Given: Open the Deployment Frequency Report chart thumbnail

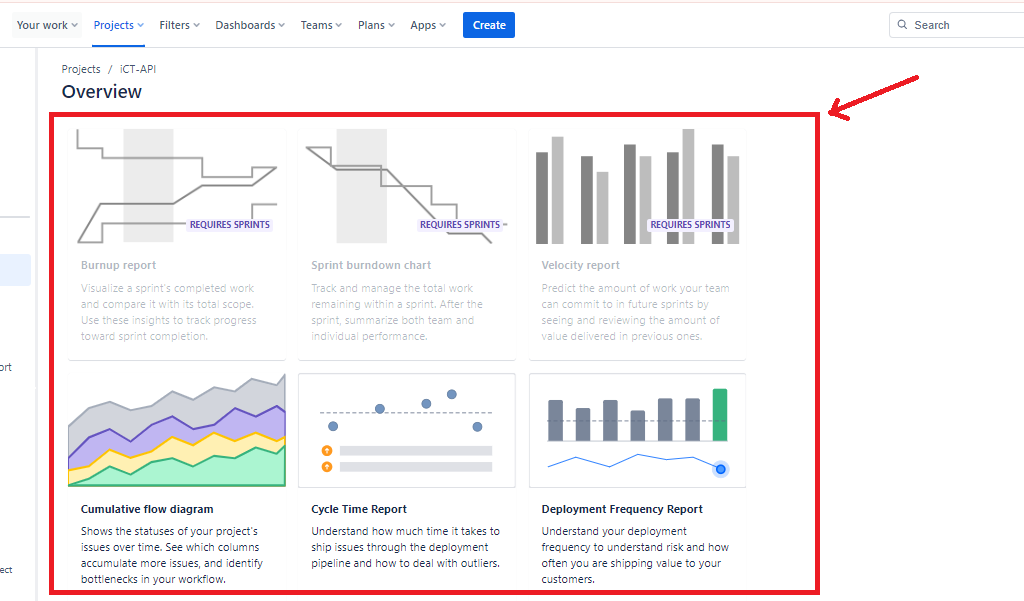Looking at the screenshot, I should pyautogui.click(x=637, y=430).
